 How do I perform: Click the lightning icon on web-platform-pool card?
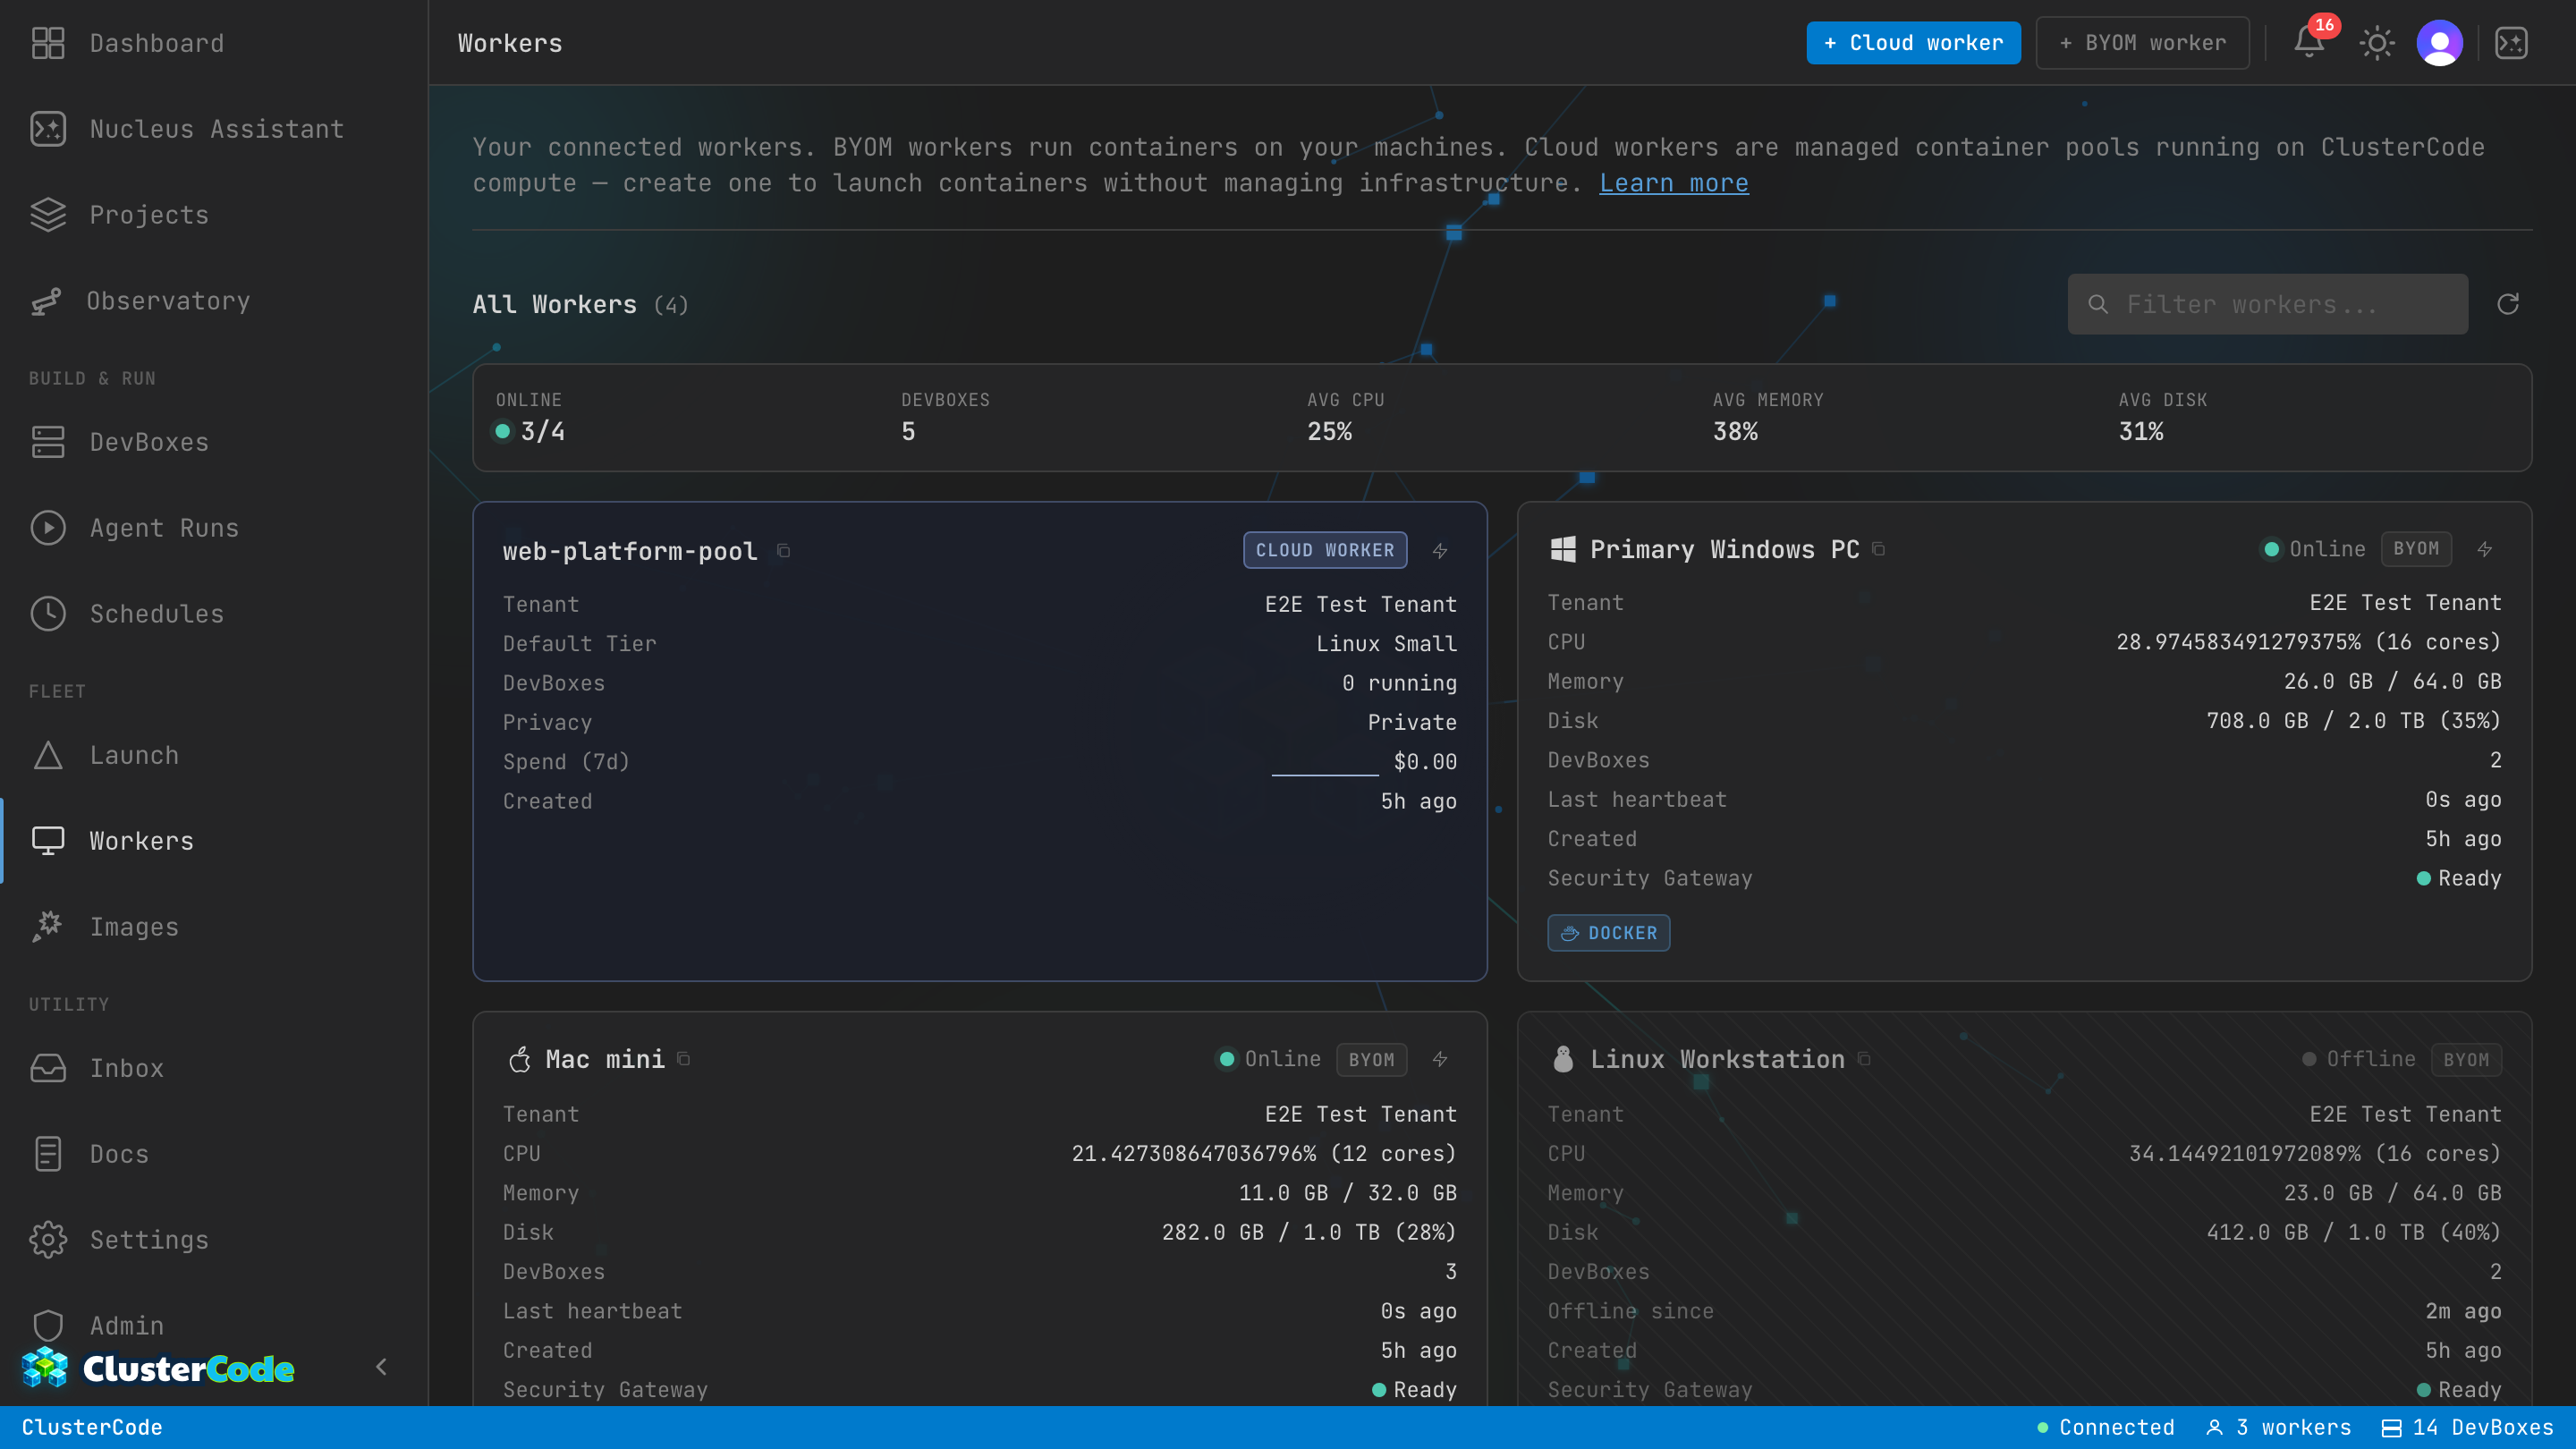click(1440, 550)
